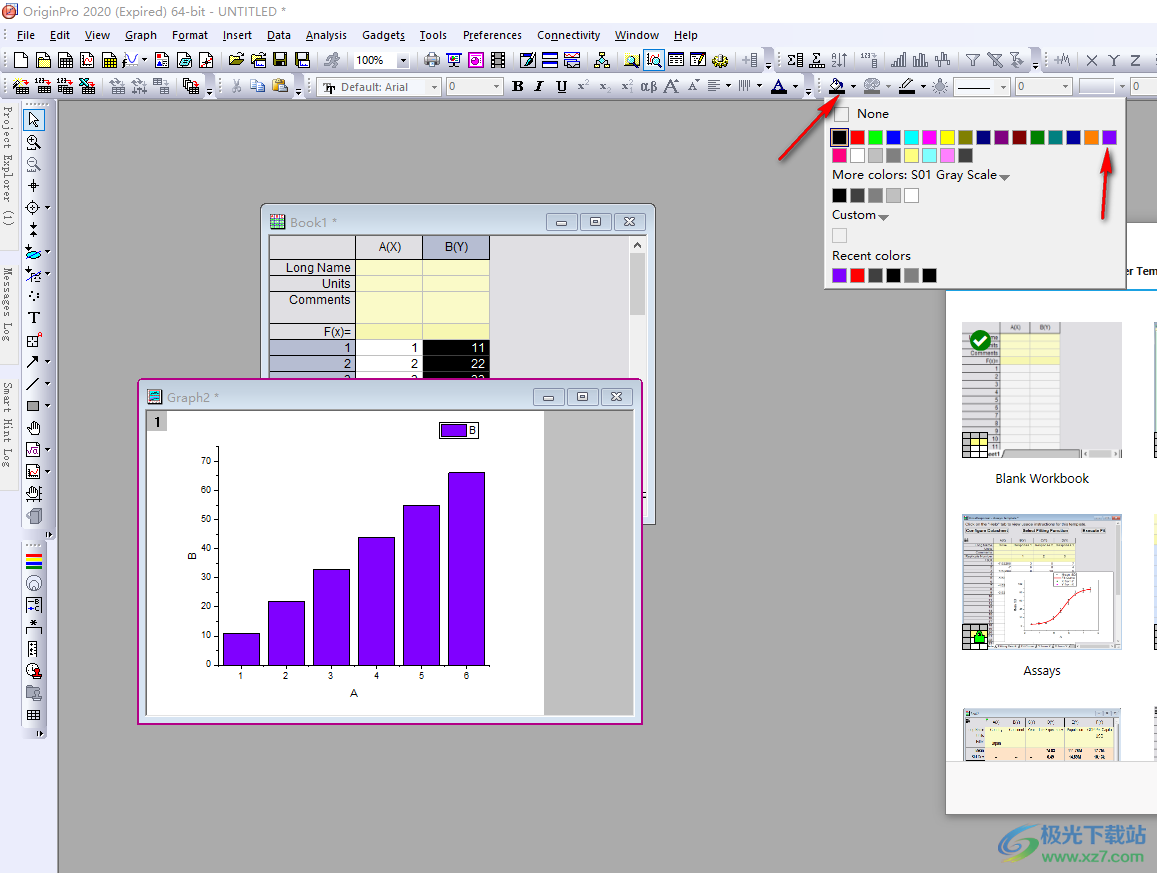1157x873 pixels.
Task: Click the Greek alpha-beta symbols icon
Action: (649, 86)
